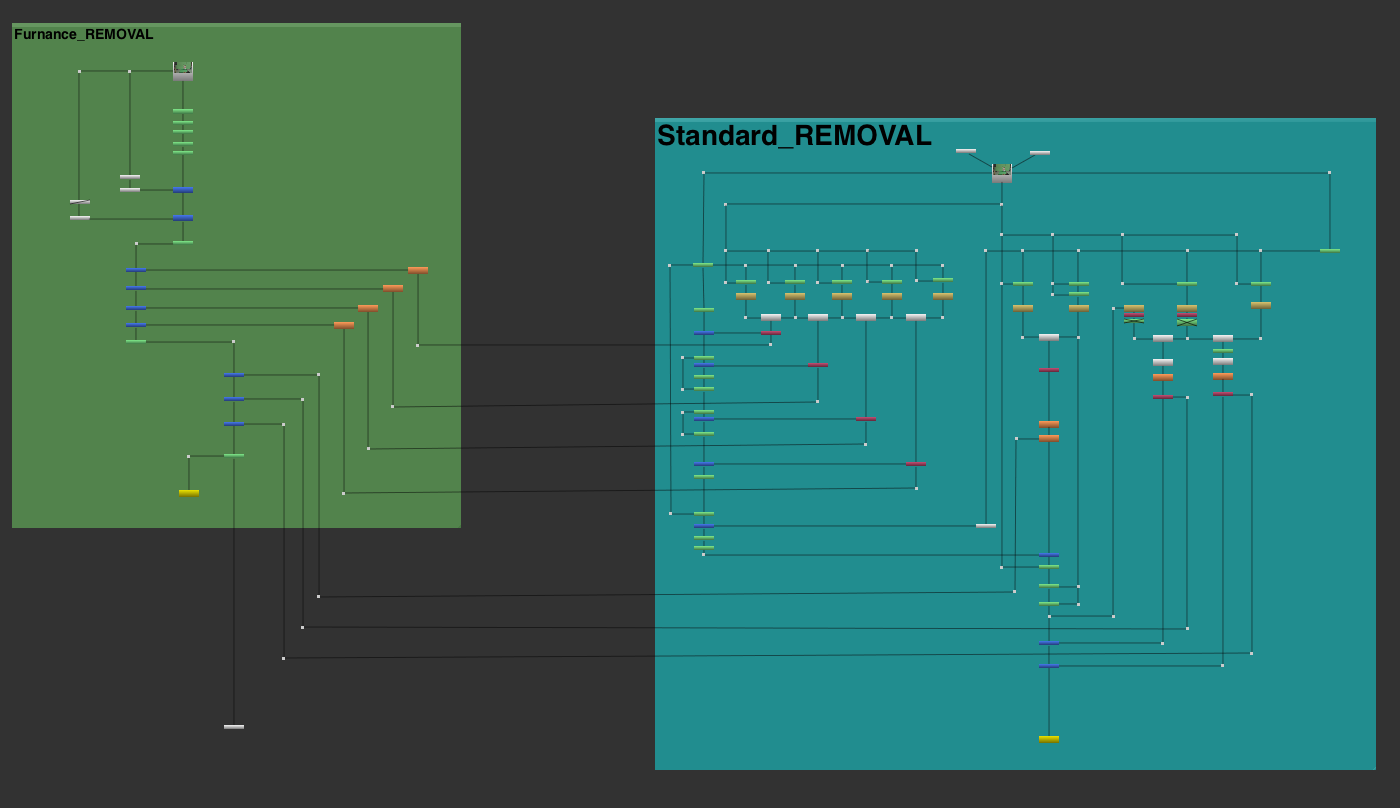The width and height of the screenshot is (1400, 808).
Task: Select the disabled slashed gray node in Furnance_REMOVAL
Action: pos(80,202)
